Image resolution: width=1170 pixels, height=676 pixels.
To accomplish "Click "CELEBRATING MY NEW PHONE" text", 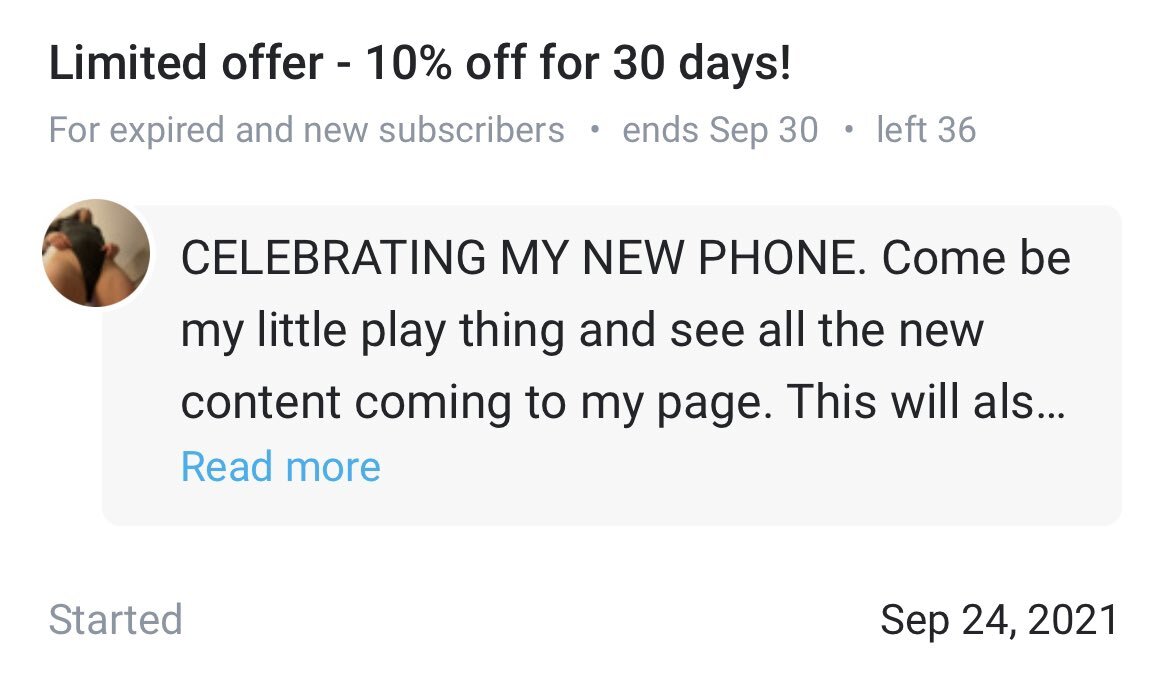I will click(x=518, y=258).
